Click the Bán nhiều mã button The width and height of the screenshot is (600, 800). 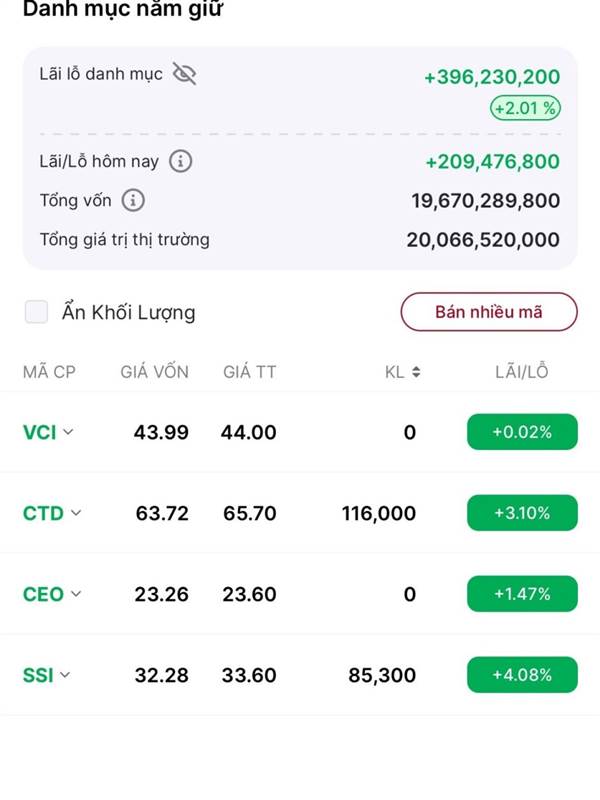(x=489, y=312)
